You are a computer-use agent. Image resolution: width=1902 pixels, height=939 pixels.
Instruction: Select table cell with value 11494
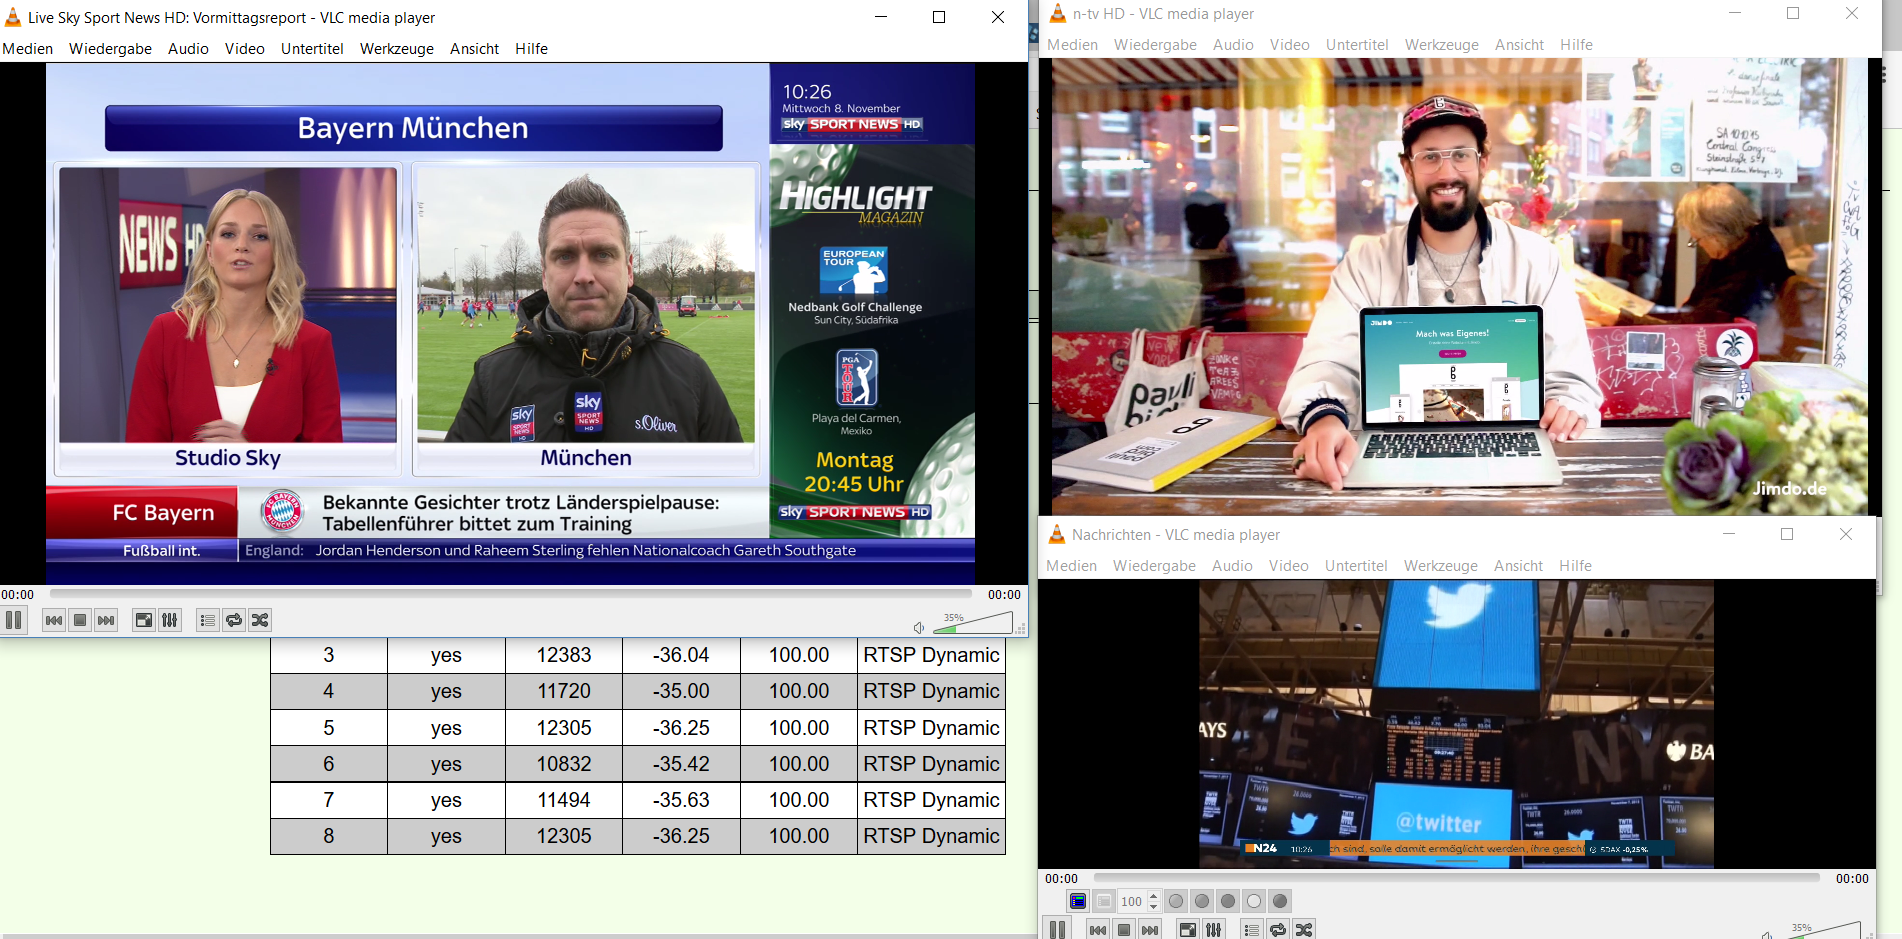coord(564,800)
